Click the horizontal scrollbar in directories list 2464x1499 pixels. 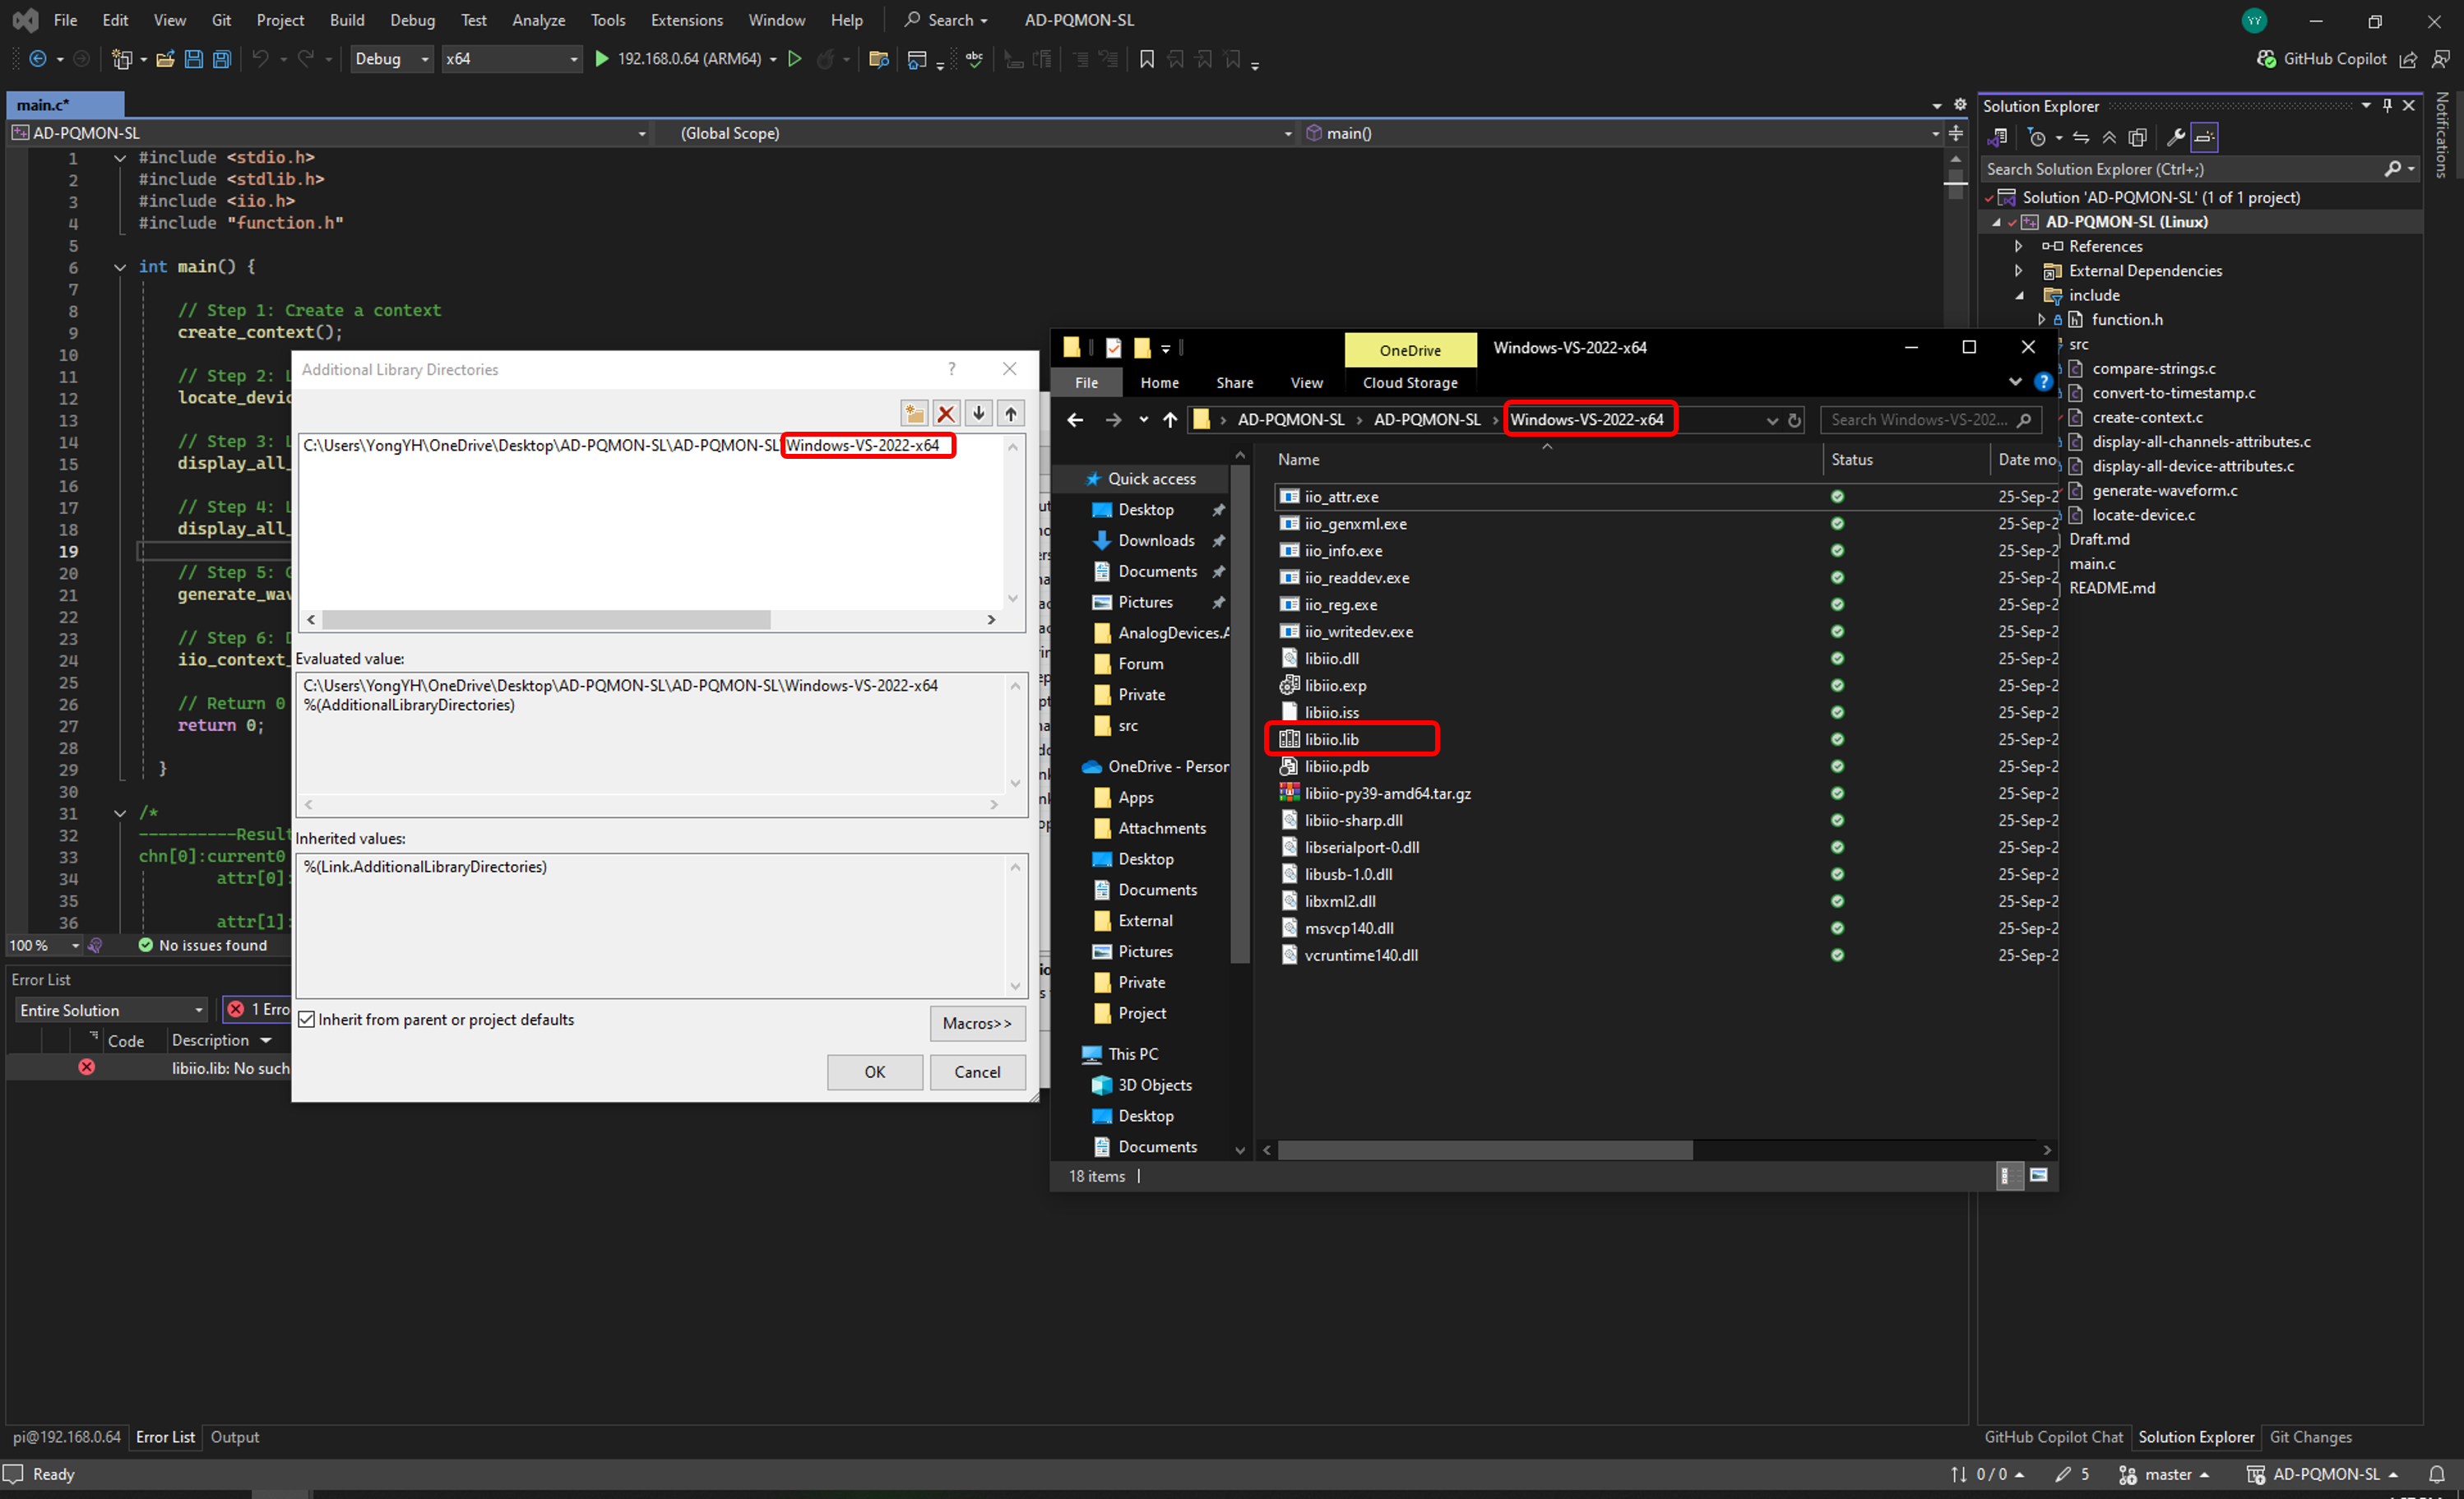pyautogui.click(x=546, y=620)
